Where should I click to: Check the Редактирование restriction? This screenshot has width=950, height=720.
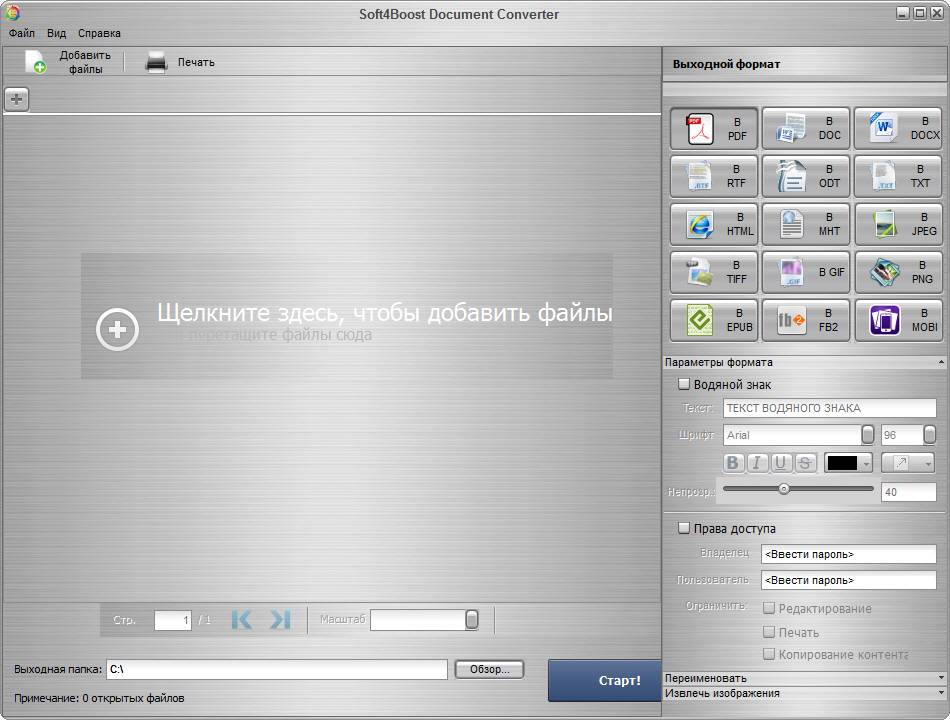point(769,608)
